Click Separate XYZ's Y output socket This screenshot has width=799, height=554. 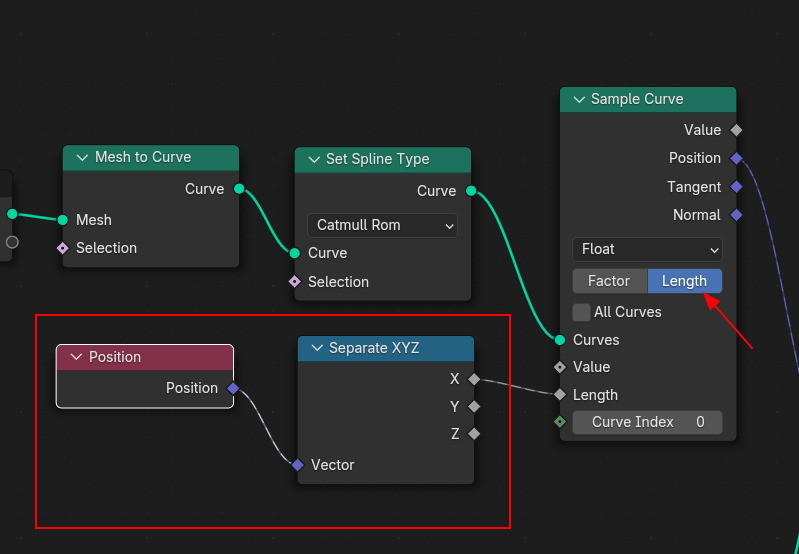click(474, 407)
